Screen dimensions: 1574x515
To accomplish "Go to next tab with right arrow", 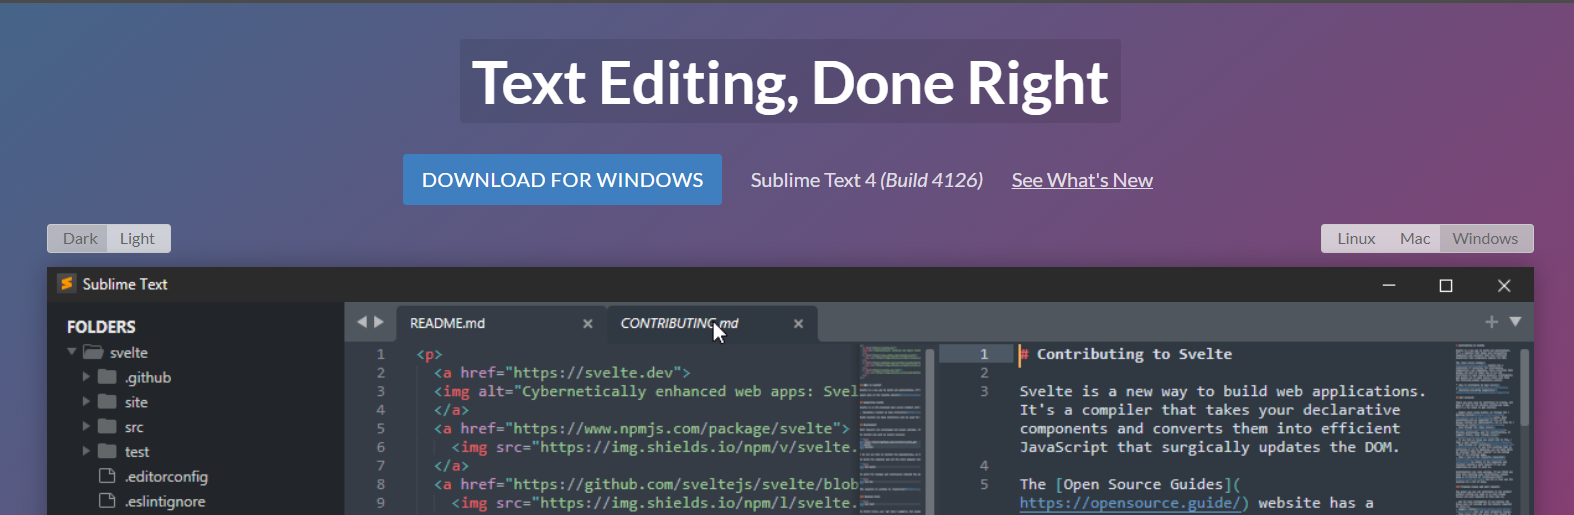I will 379,322.
